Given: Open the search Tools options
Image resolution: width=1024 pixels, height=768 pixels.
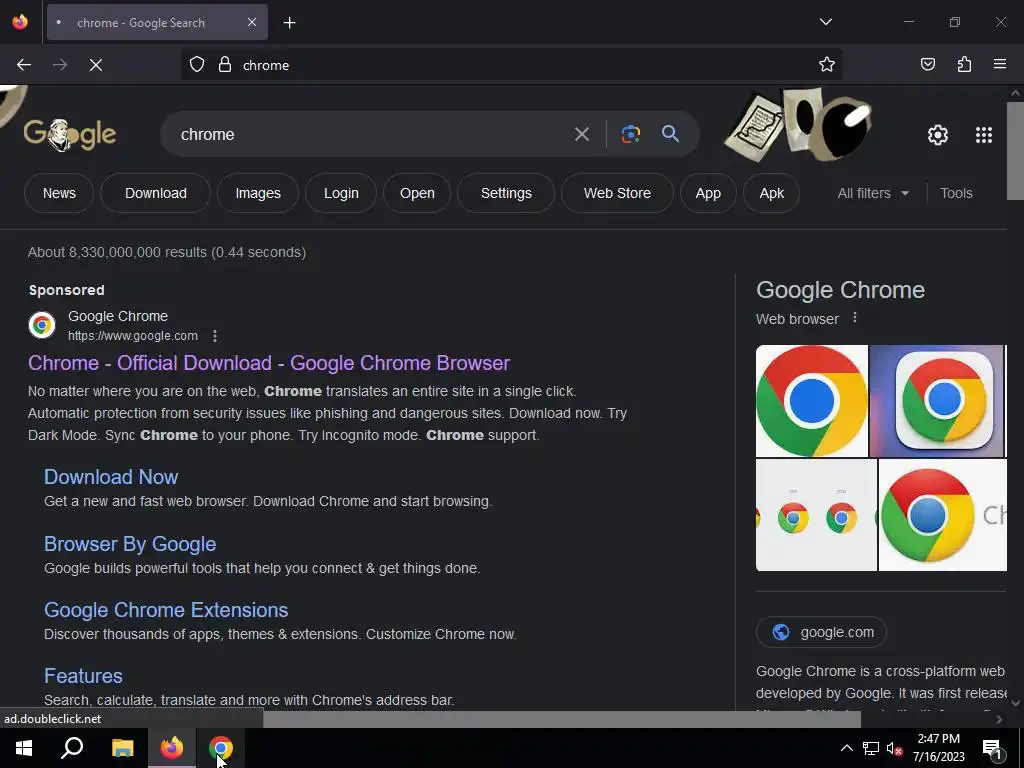Looking at the screenshot, I should coord(956,193).
